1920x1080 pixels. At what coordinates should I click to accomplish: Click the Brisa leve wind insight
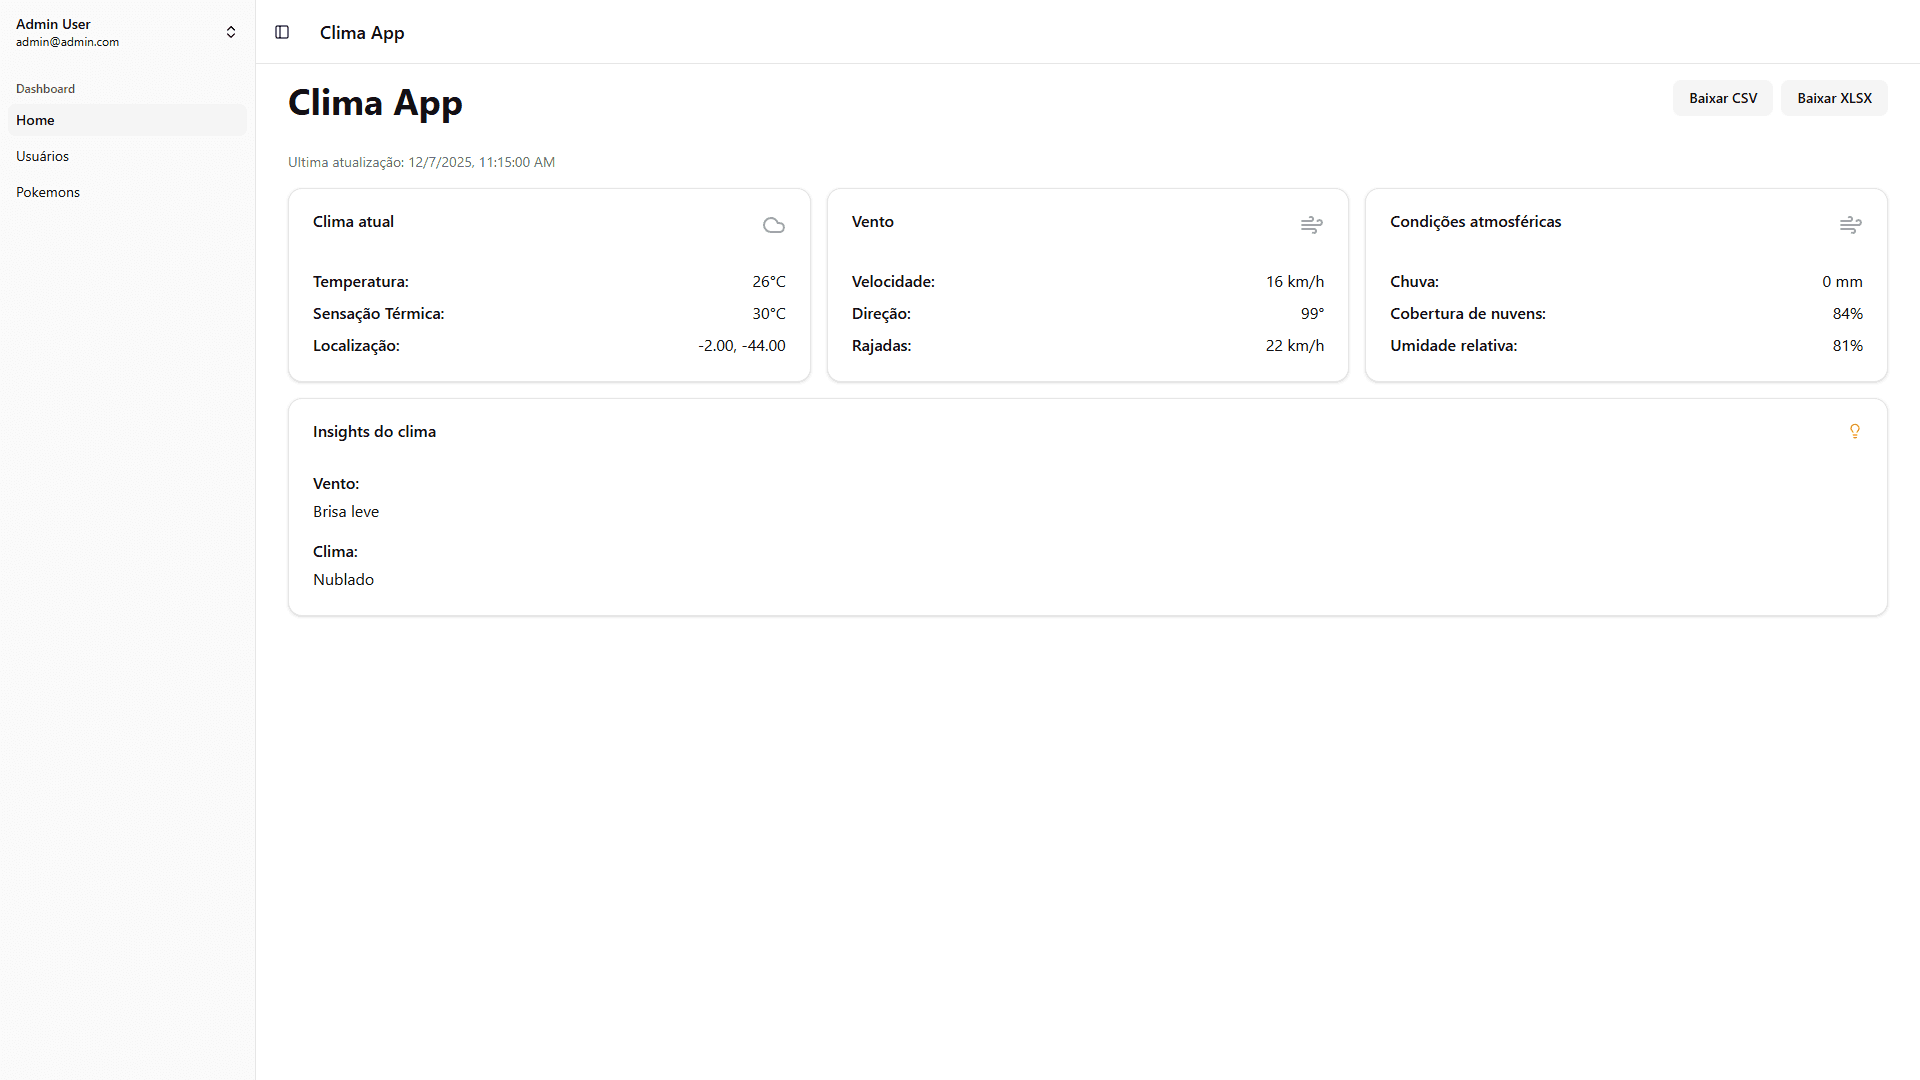(346, 512)
